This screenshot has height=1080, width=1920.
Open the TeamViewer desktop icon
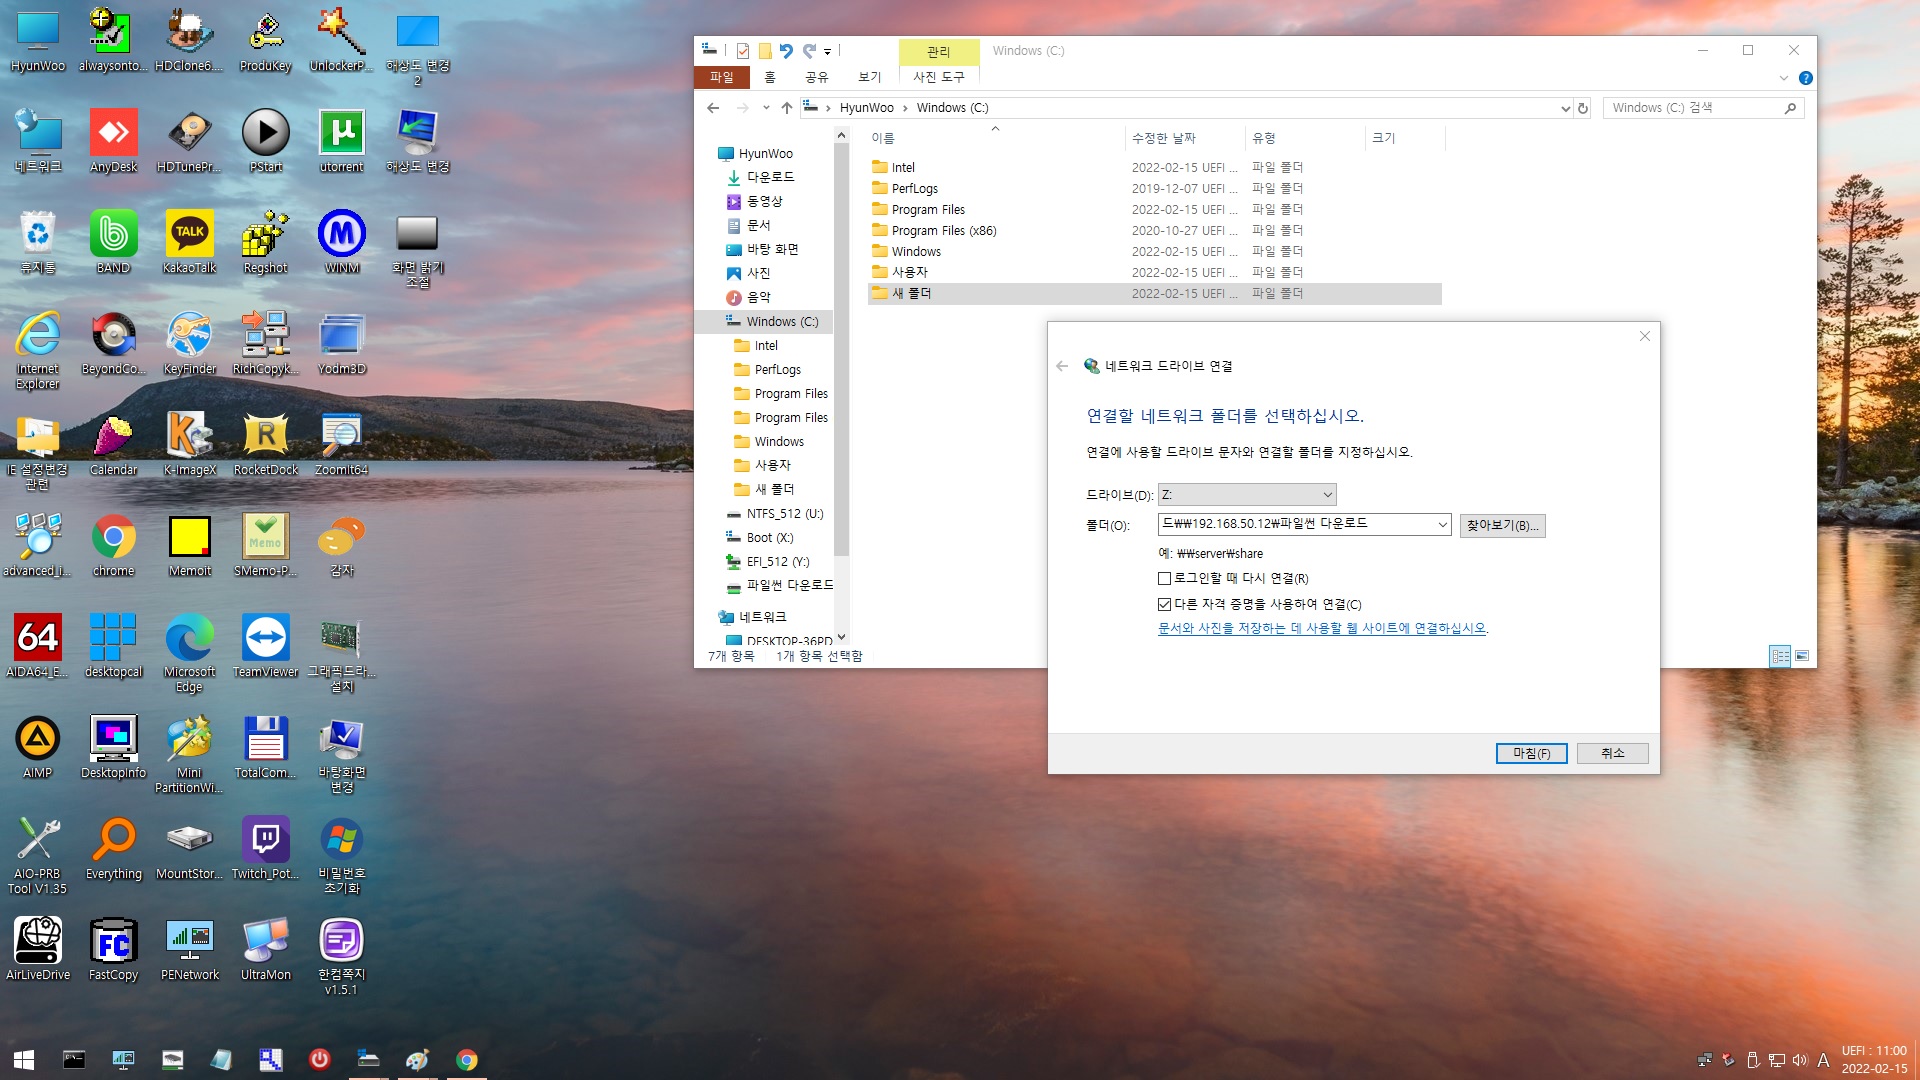click(x=265, y=646)
